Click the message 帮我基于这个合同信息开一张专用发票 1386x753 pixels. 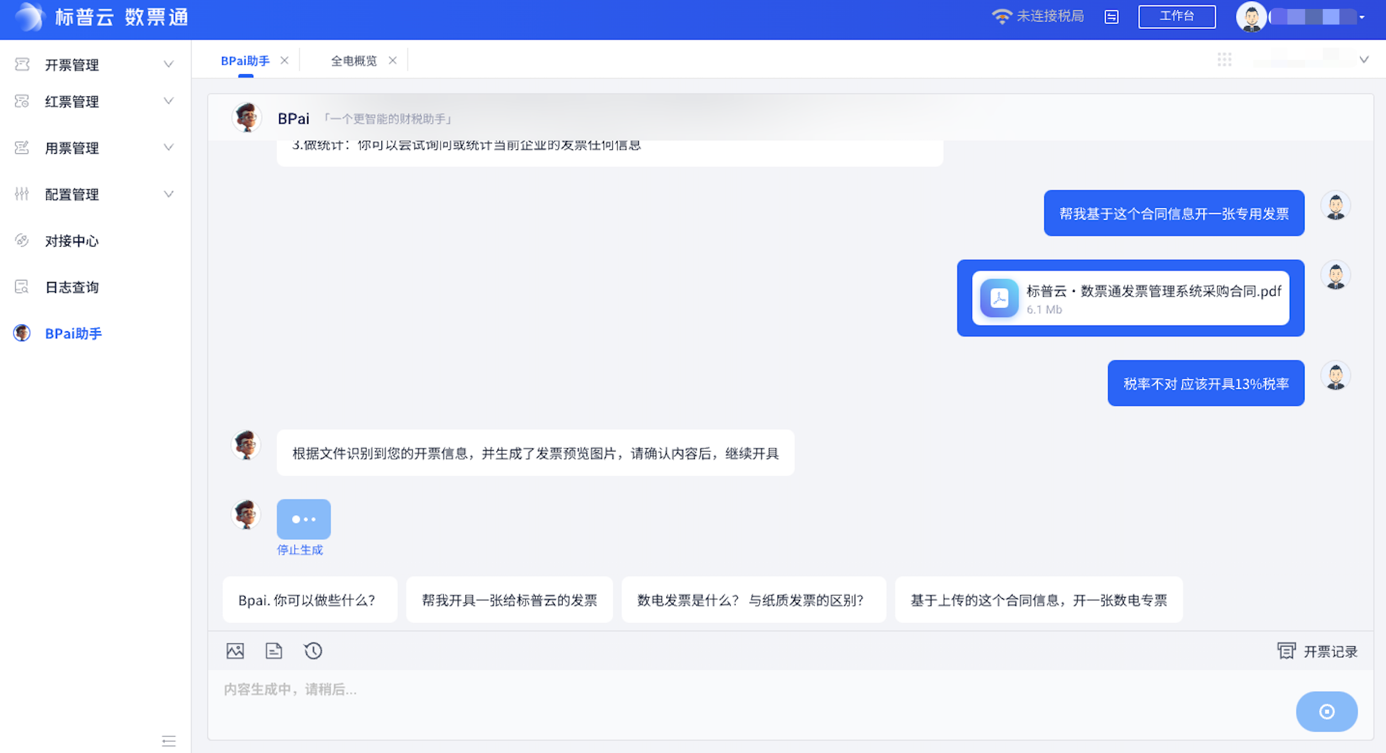pos(1174,213)
